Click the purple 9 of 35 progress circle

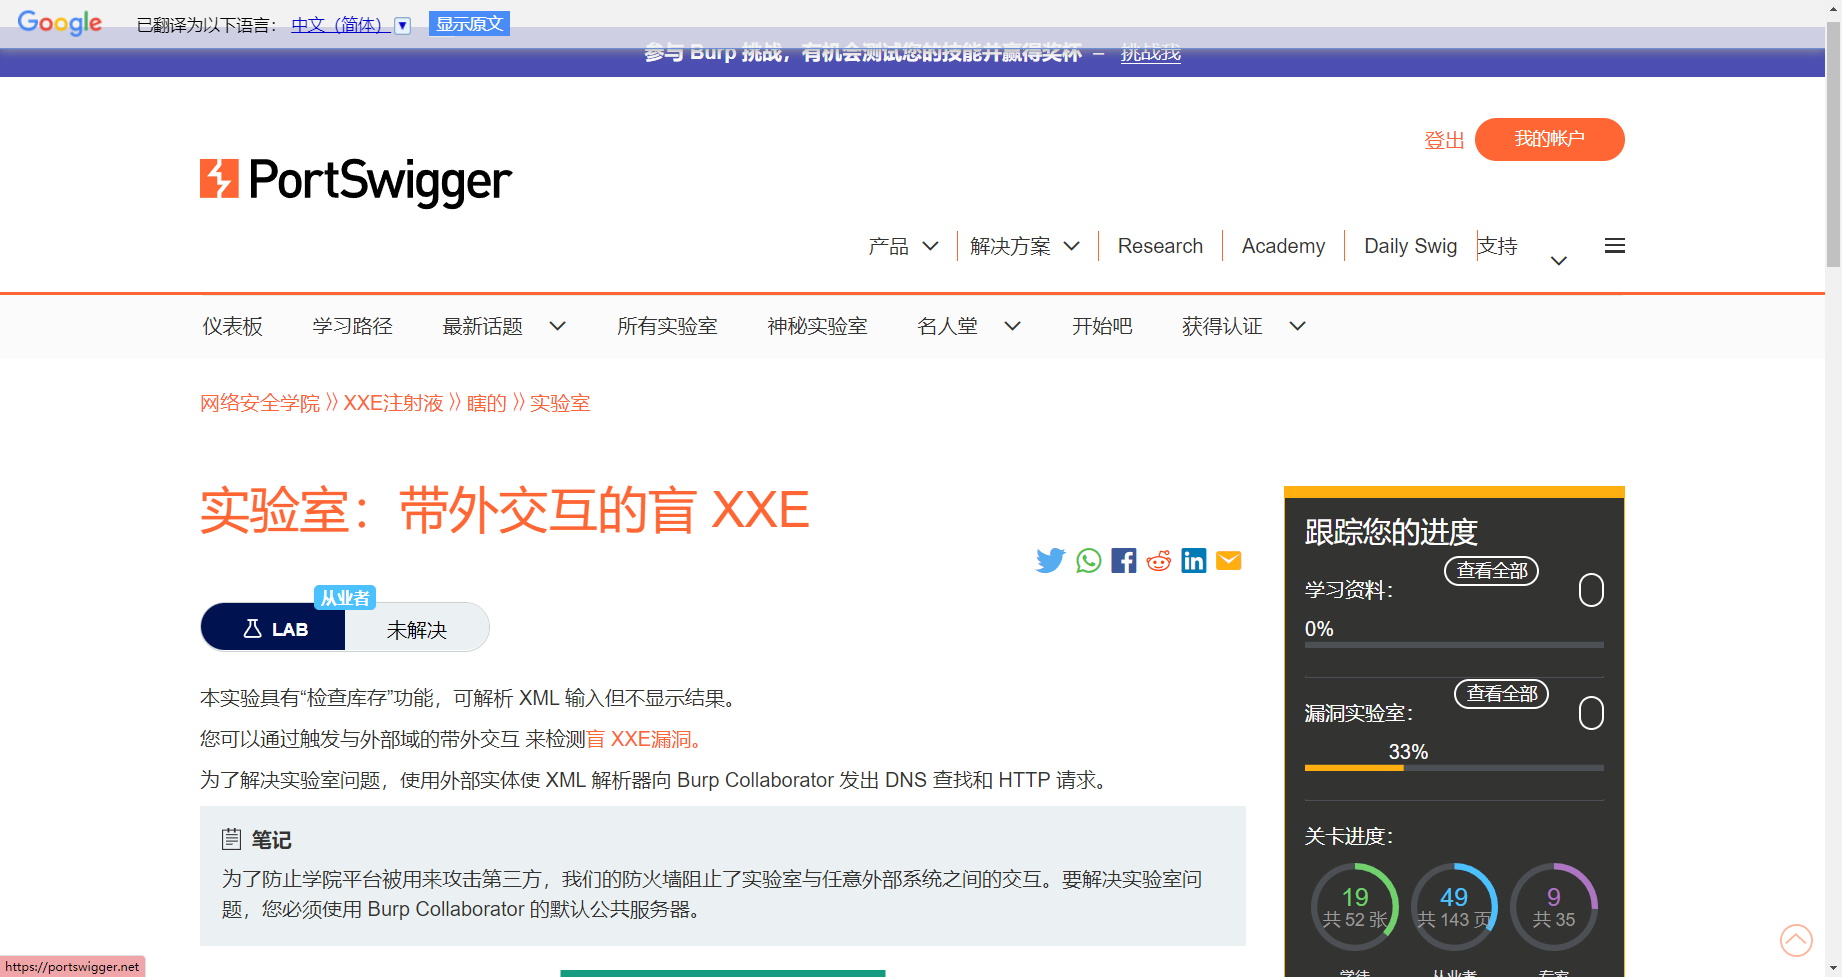(1554, 906)
